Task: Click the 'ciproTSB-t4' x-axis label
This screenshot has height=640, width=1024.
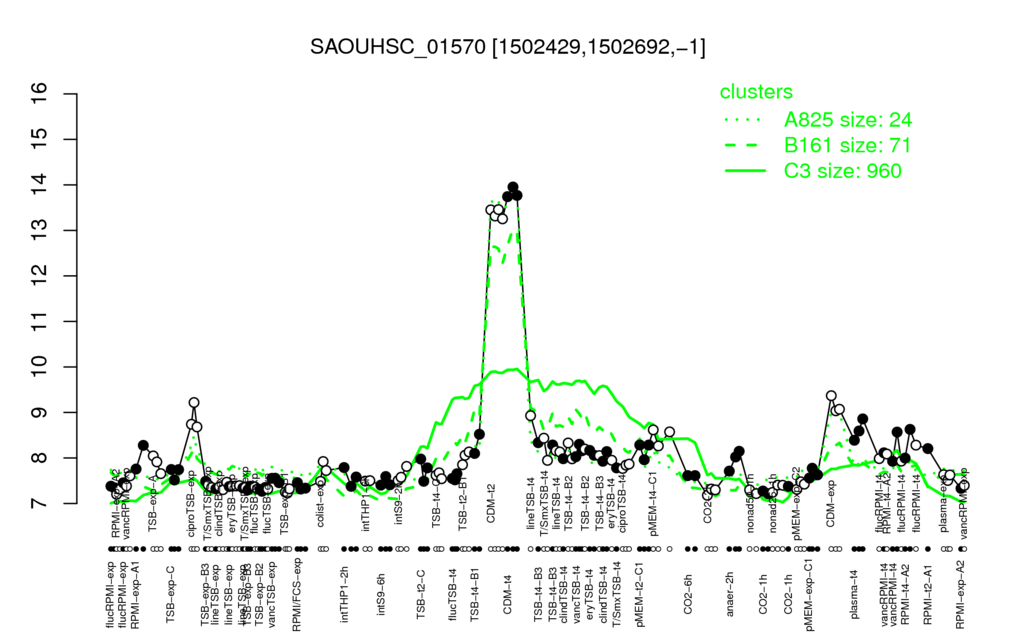Action: [x=622, y=504]
